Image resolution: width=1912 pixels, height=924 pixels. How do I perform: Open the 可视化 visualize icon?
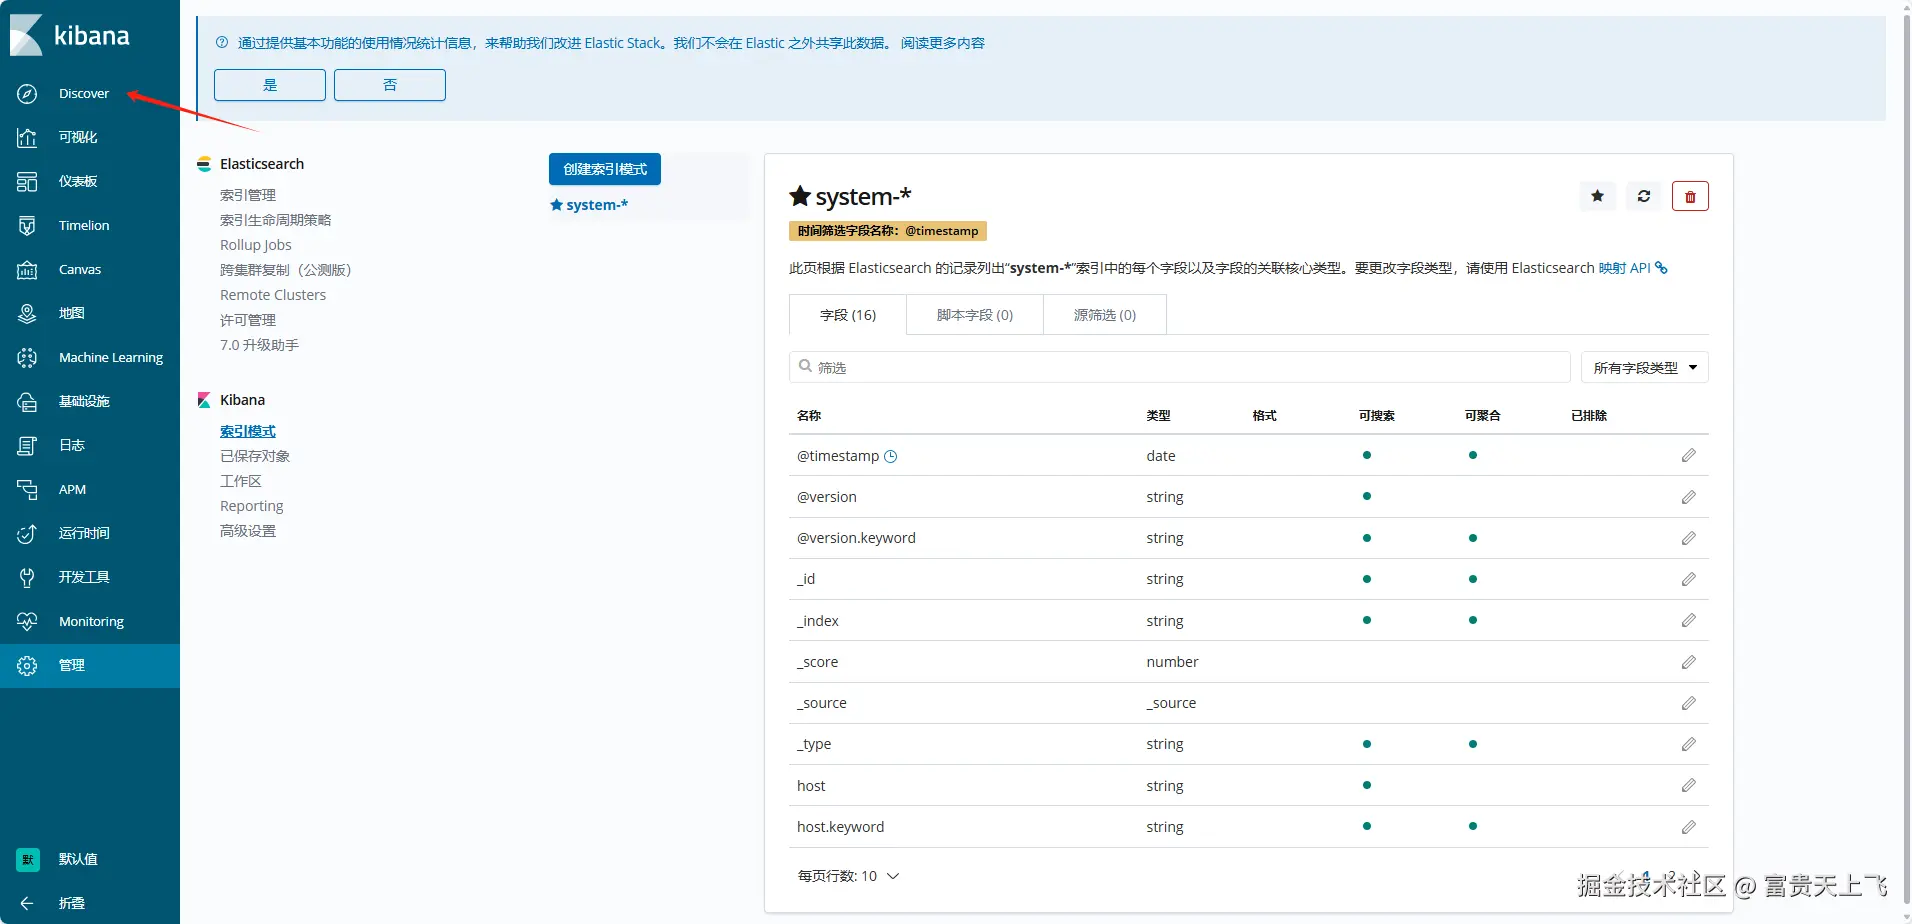[x=27, y=137]
